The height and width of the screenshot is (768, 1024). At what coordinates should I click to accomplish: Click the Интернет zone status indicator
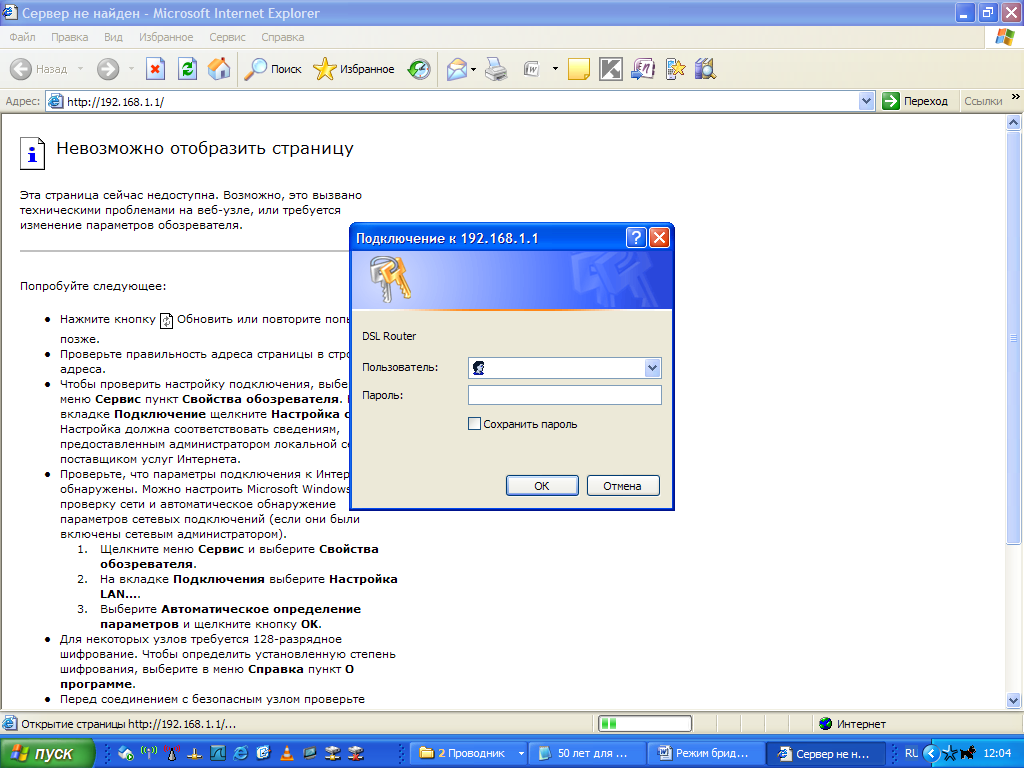[852, 724]
